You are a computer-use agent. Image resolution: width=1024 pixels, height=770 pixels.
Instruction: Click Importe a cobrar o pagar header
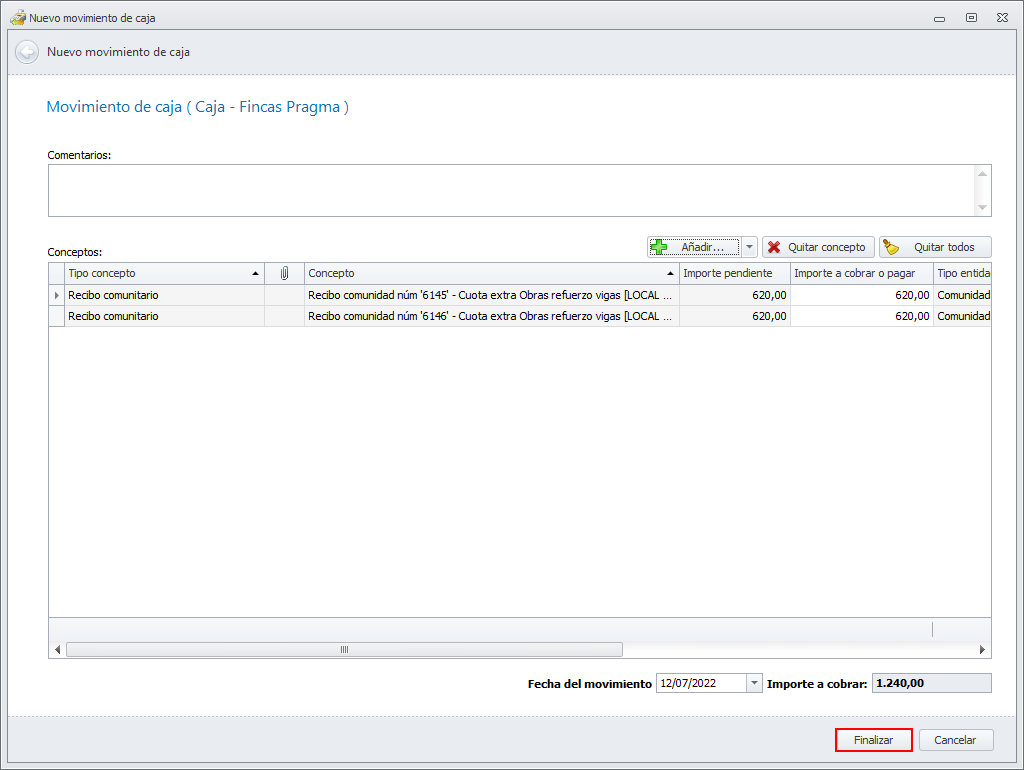861,273
